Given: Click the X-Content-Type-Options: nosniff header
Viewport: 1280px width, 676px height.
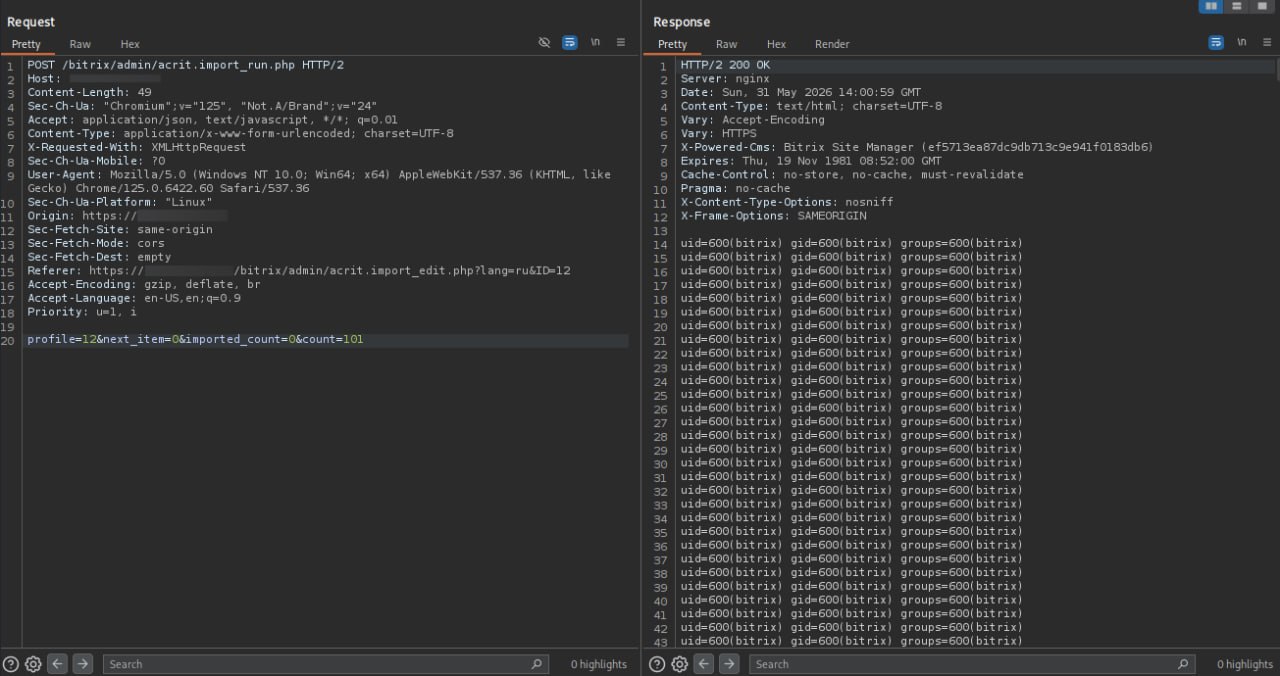Looking at the screenshot, I should (787, 202).
